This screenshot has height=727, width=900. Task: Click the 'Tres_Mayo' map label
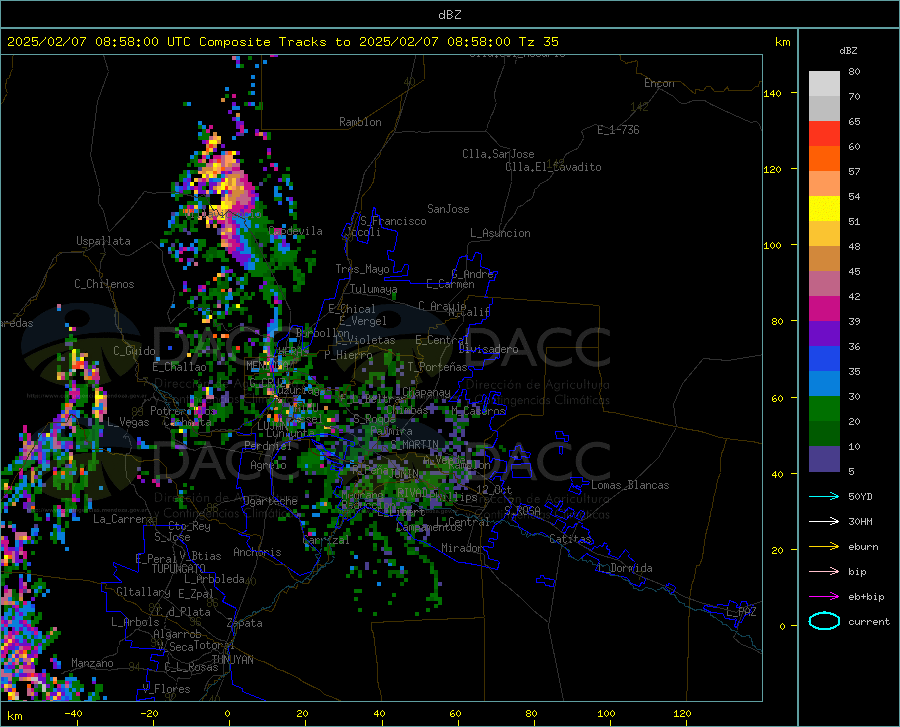pyautogui.click(x=362, y=269)
